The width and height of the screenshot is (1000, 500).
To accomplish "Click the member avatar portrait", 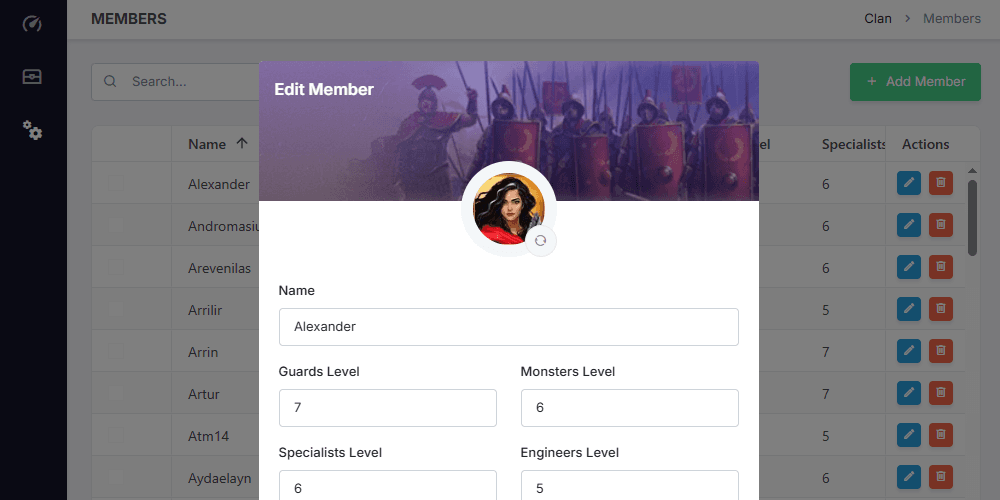I will [x=506, y=208].
